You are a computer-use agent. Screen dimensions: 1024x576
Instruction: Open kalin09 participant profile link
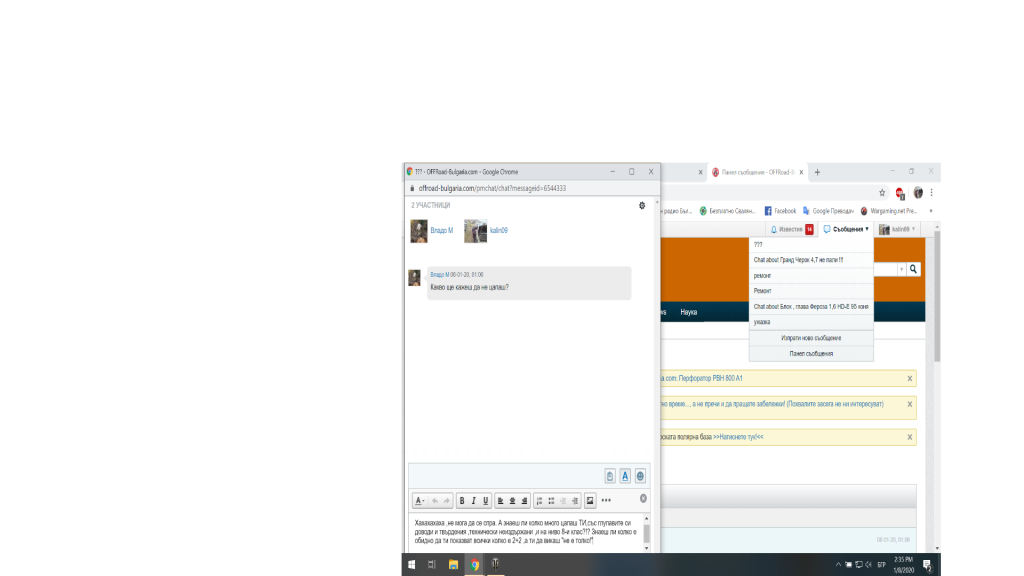pyautogui.click(x=499, y=231)
